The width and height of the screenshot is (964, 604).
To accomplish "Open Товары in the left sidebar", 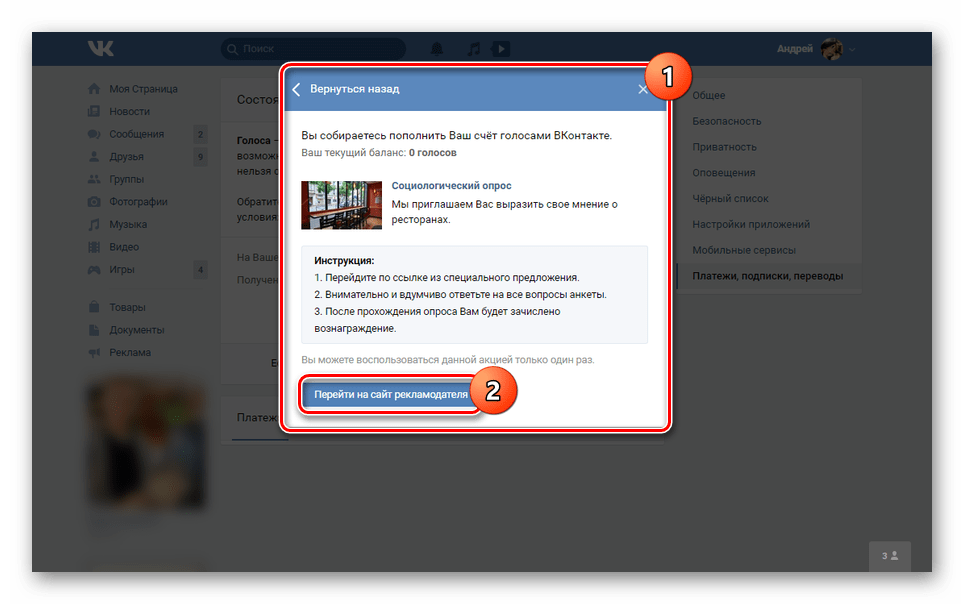I will 127,307.
